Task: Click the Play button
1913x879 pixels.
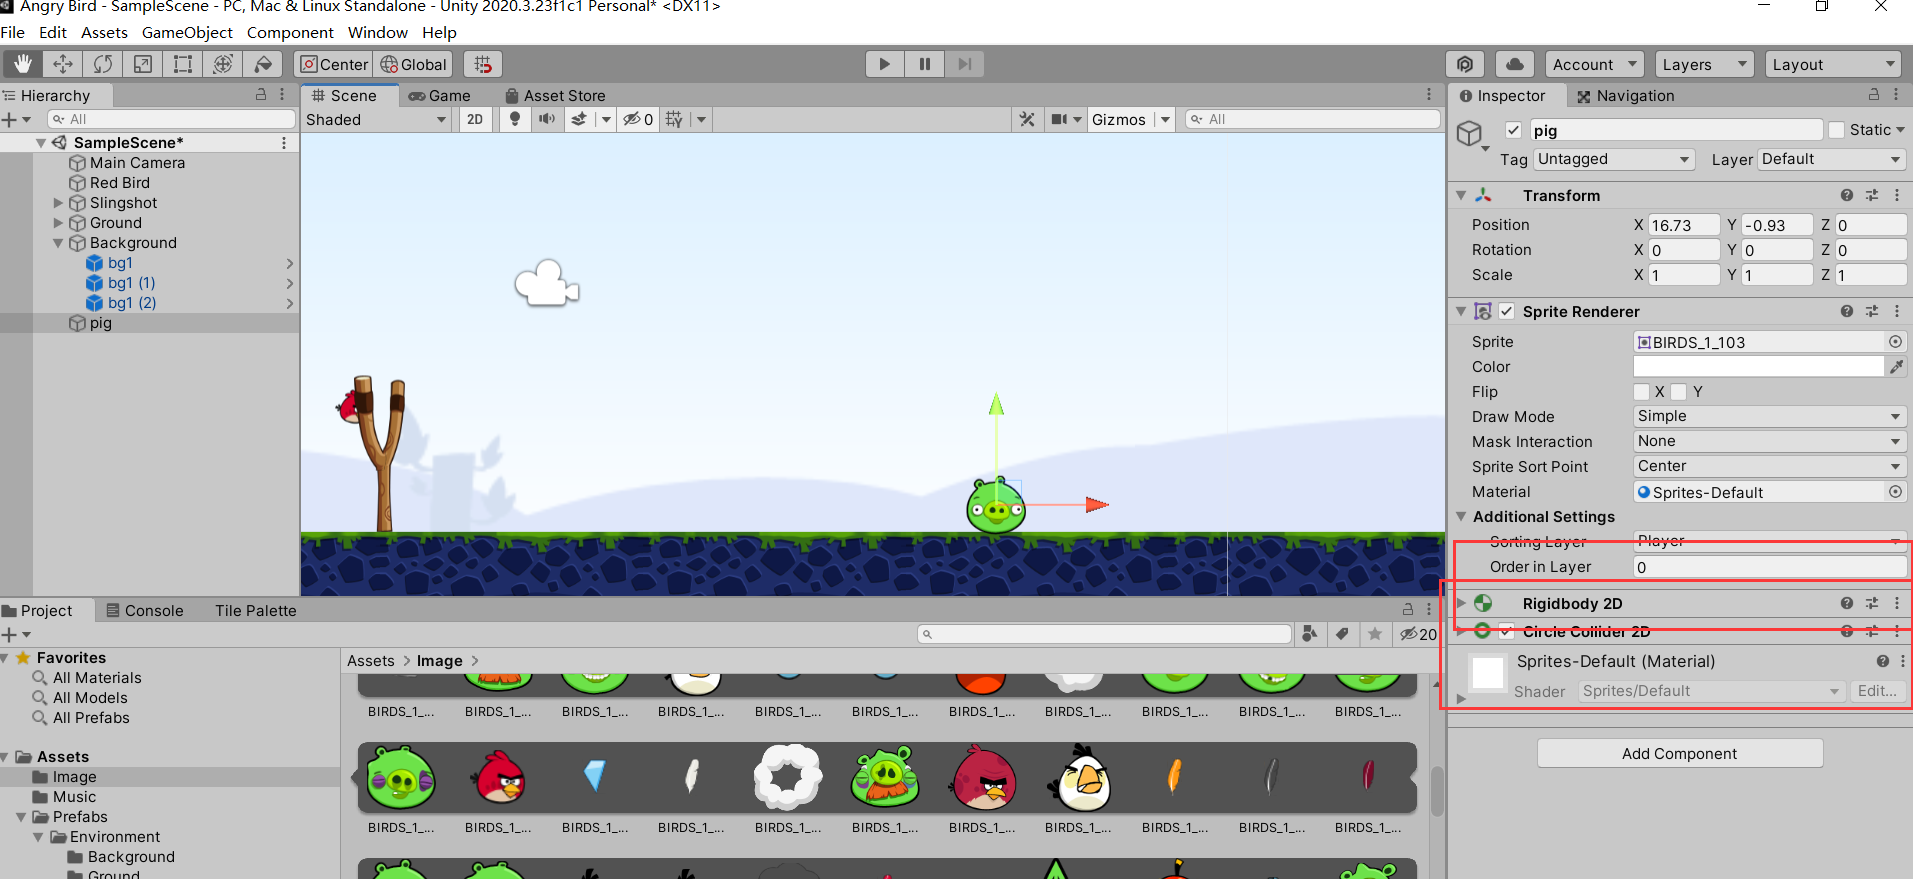Action: pyautogui.click(x=884, y=64)
